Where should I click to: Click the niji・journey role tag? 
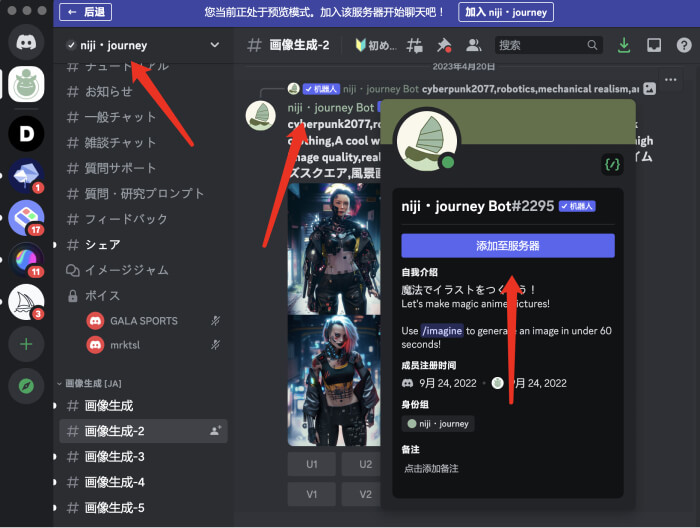point(438,424)
